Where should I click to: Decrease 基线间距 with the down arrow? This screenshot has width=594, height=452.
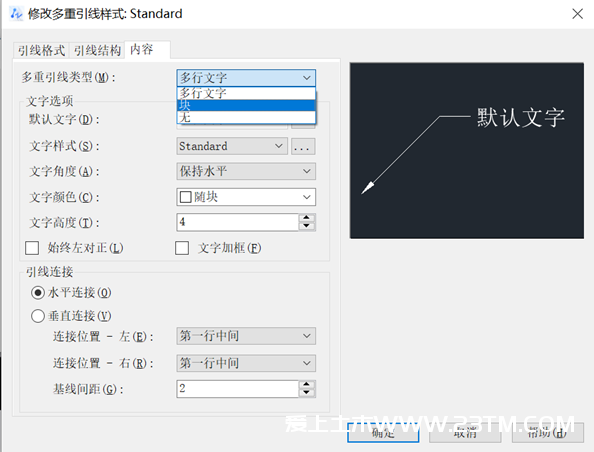pos(307,393)
